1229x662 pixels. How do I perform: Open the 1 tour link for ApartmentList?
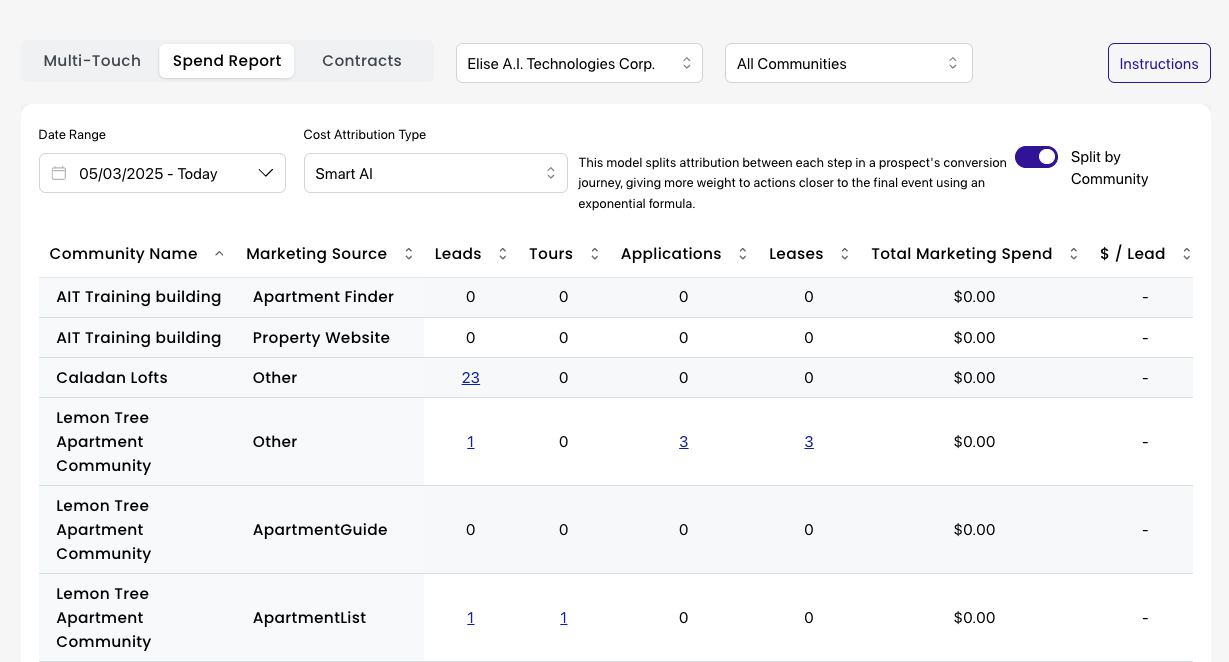pos(564,618)
